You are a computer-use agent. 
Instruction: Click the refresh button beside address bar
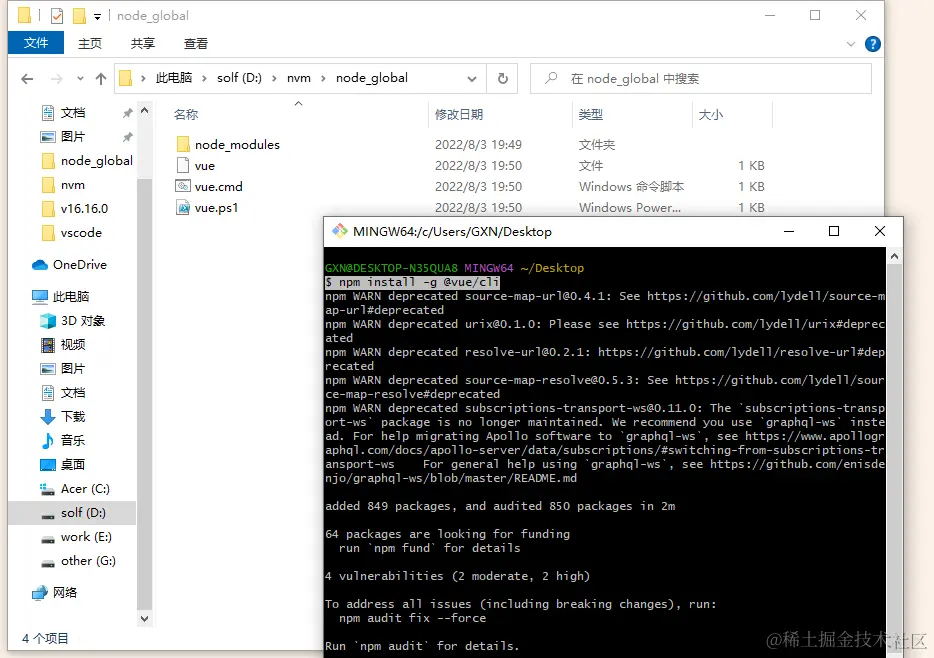point(503,79)
